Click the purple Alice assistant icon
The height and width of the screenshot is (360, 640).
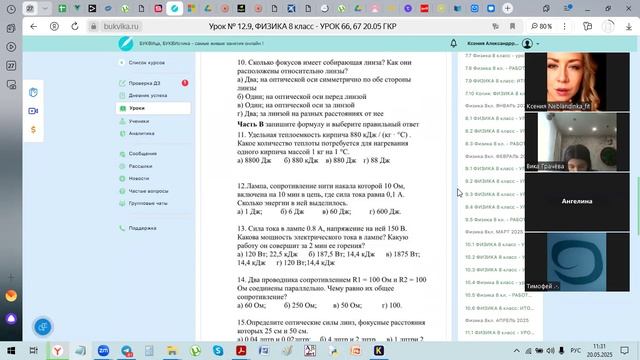11,318
